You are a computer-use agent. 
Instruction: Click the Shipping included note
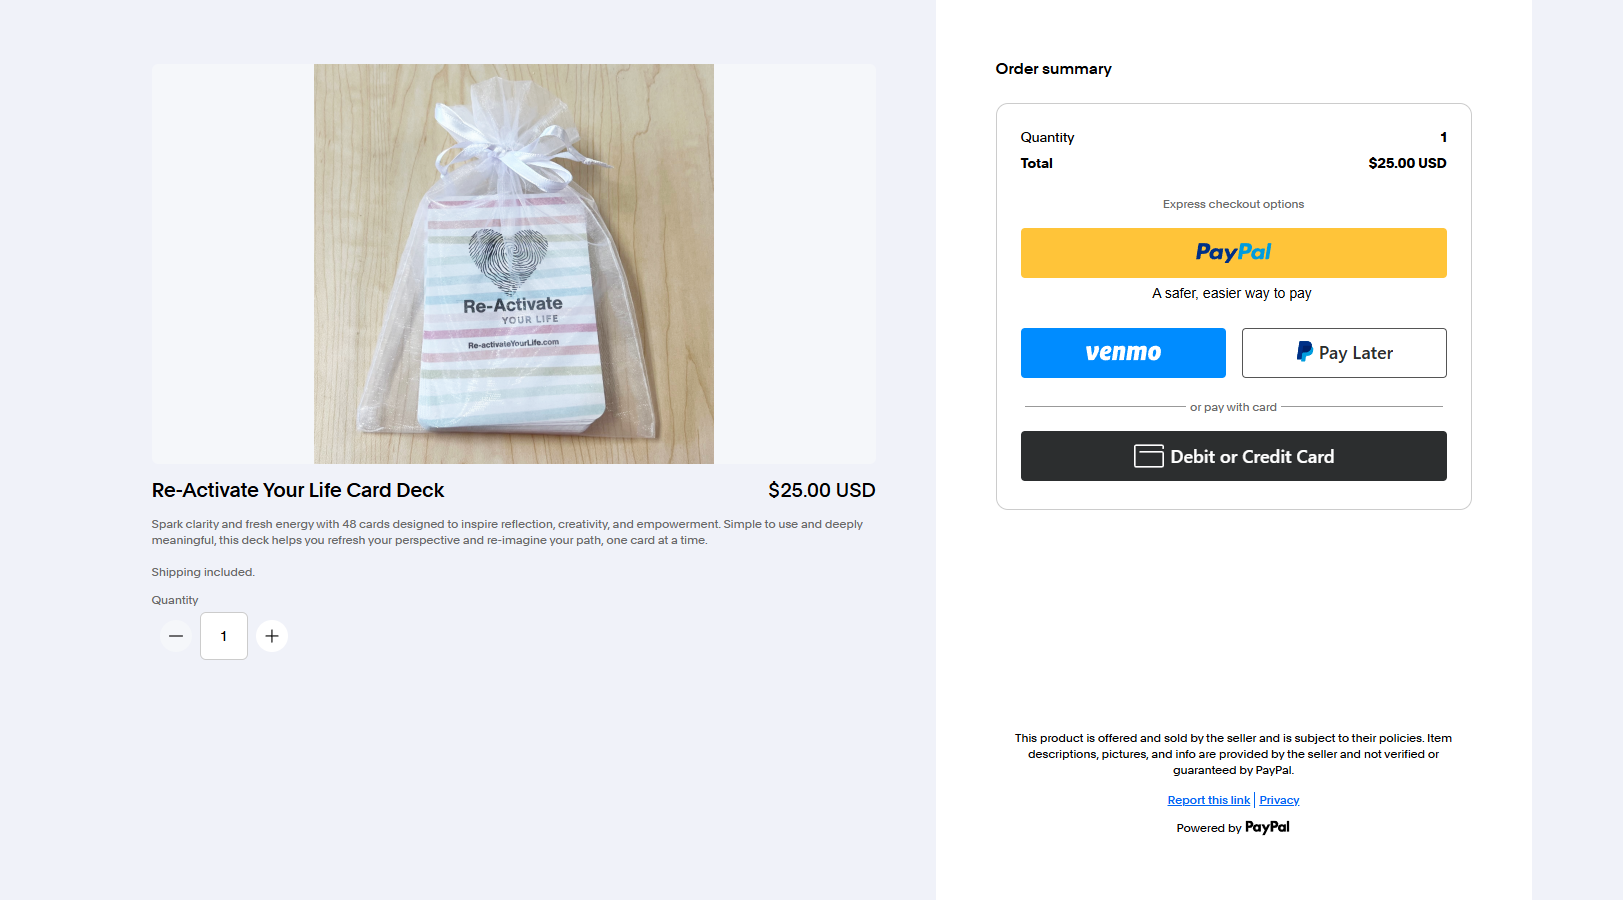203,572
